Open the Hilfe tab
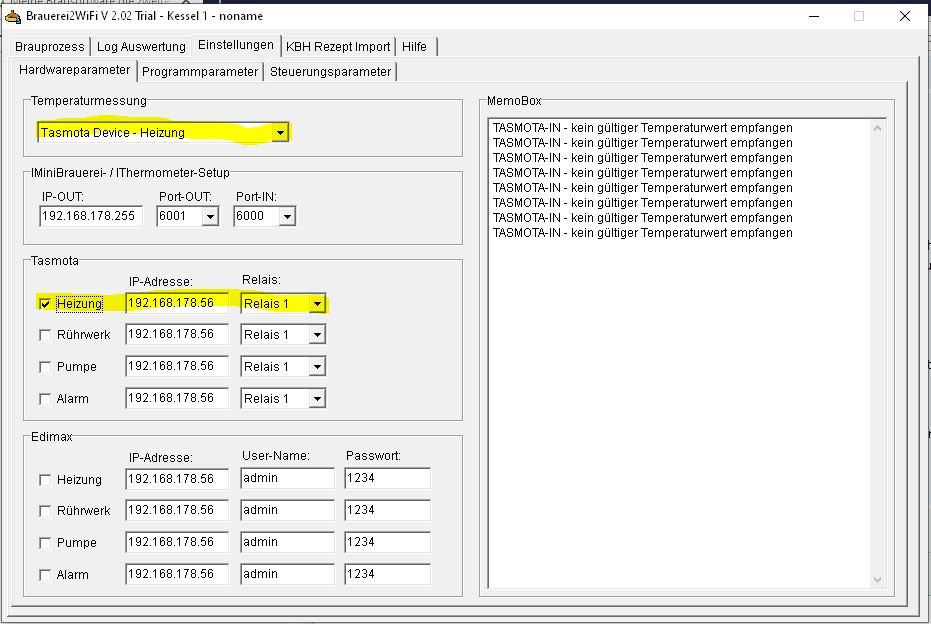This screenshot has width=931, height=624. click(414, 47)
